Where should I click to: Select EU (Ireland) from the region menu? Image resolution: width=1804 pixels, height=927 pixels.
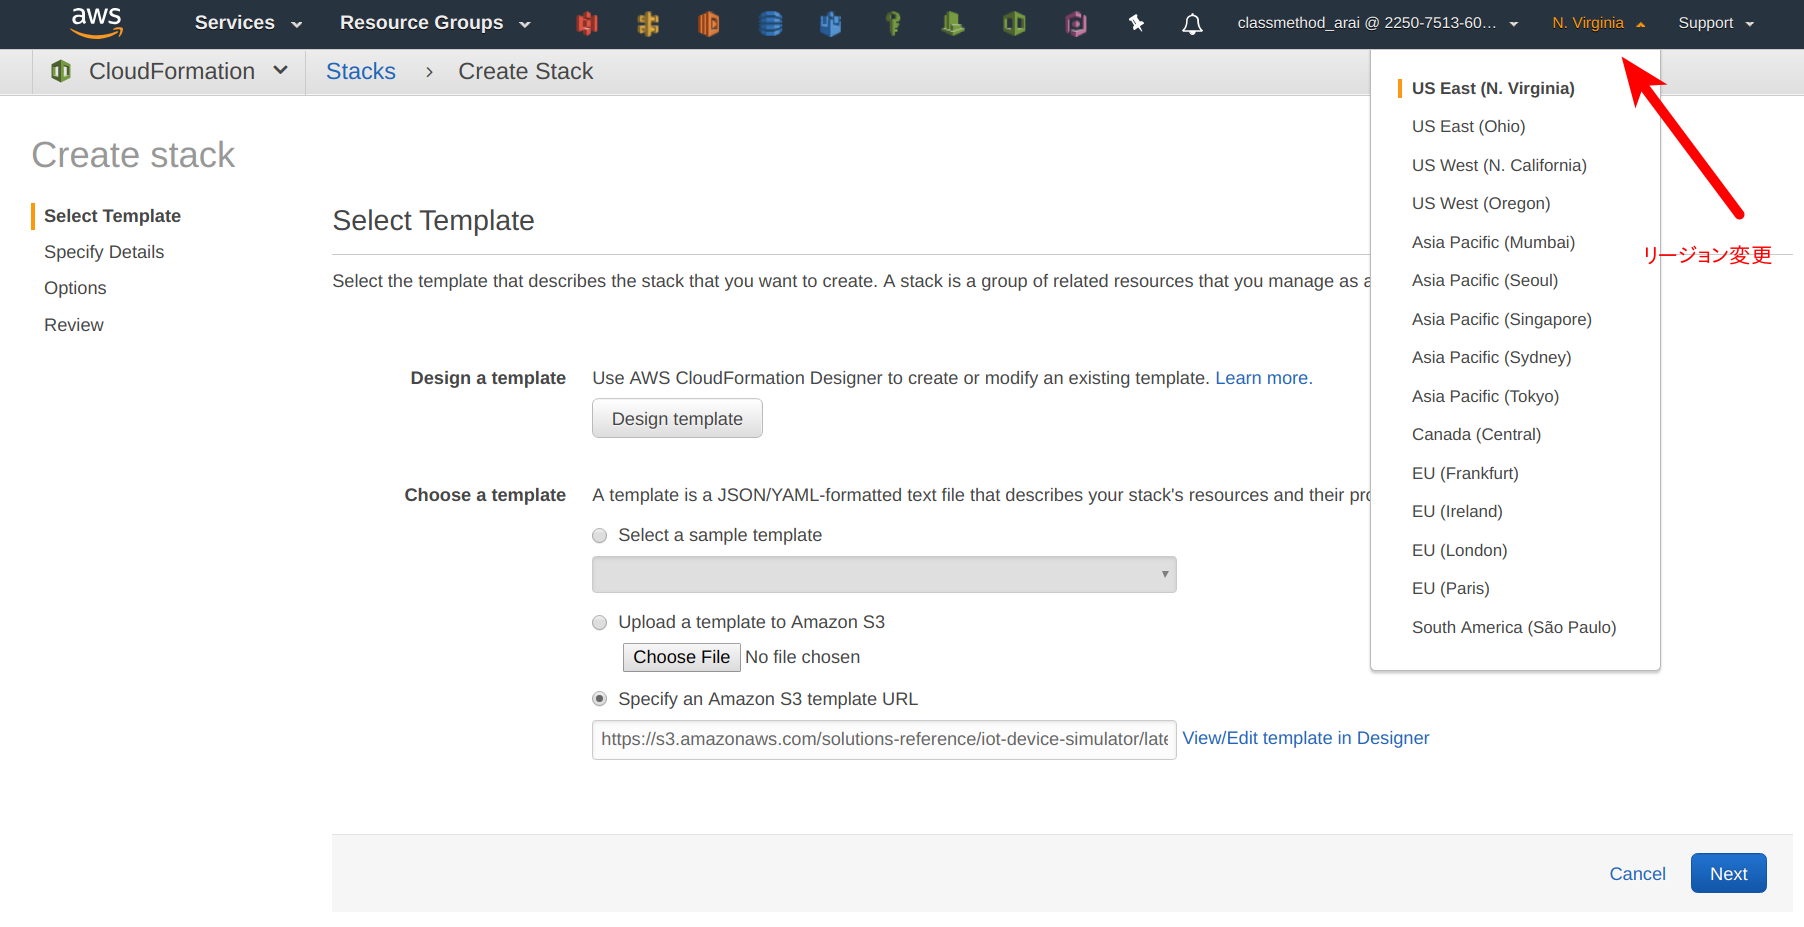click(1457, 511)
